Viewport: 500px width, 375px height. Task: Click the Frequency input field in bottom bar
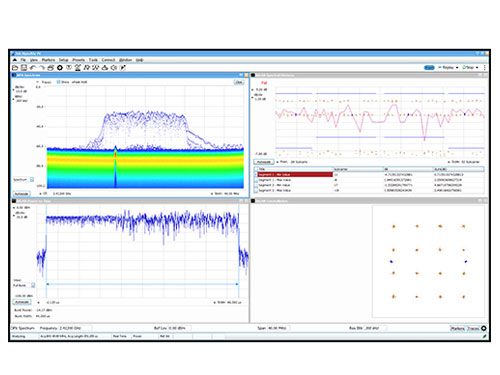[75, 328]
